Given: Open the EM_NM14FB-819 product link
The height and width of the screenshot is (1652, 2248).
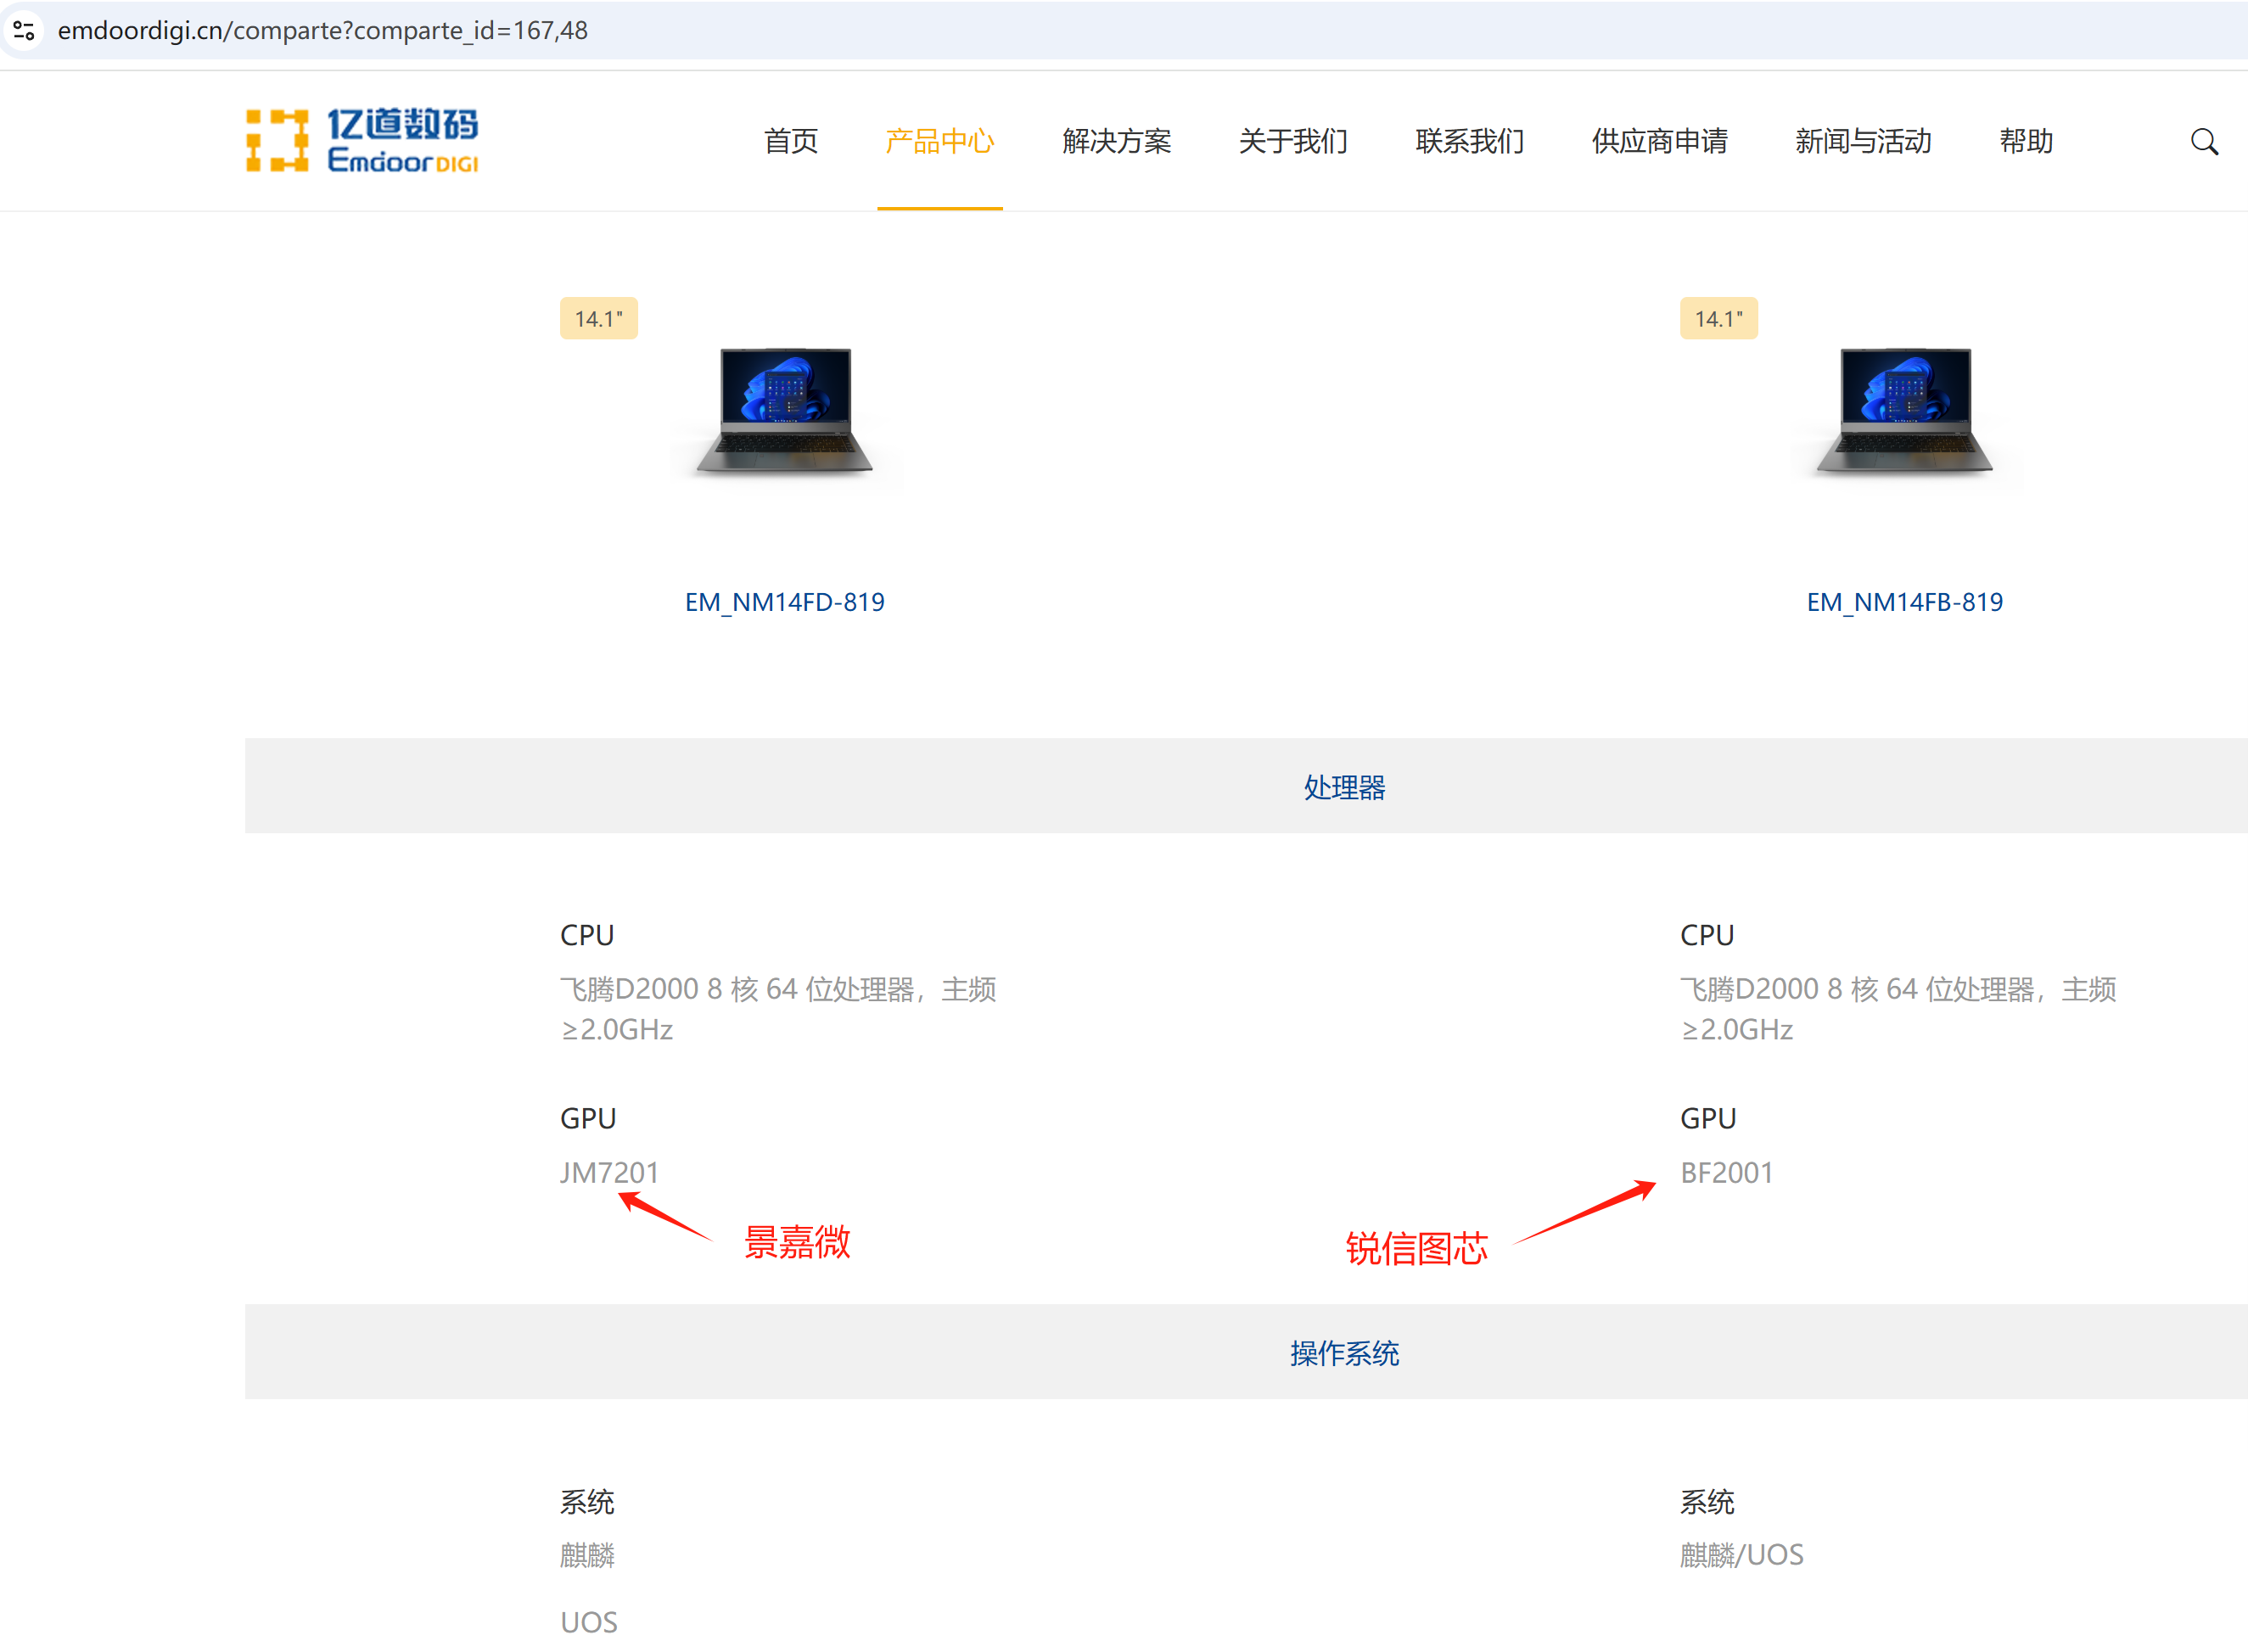Looking at the screenshot, I should (x=1904, y=602).
